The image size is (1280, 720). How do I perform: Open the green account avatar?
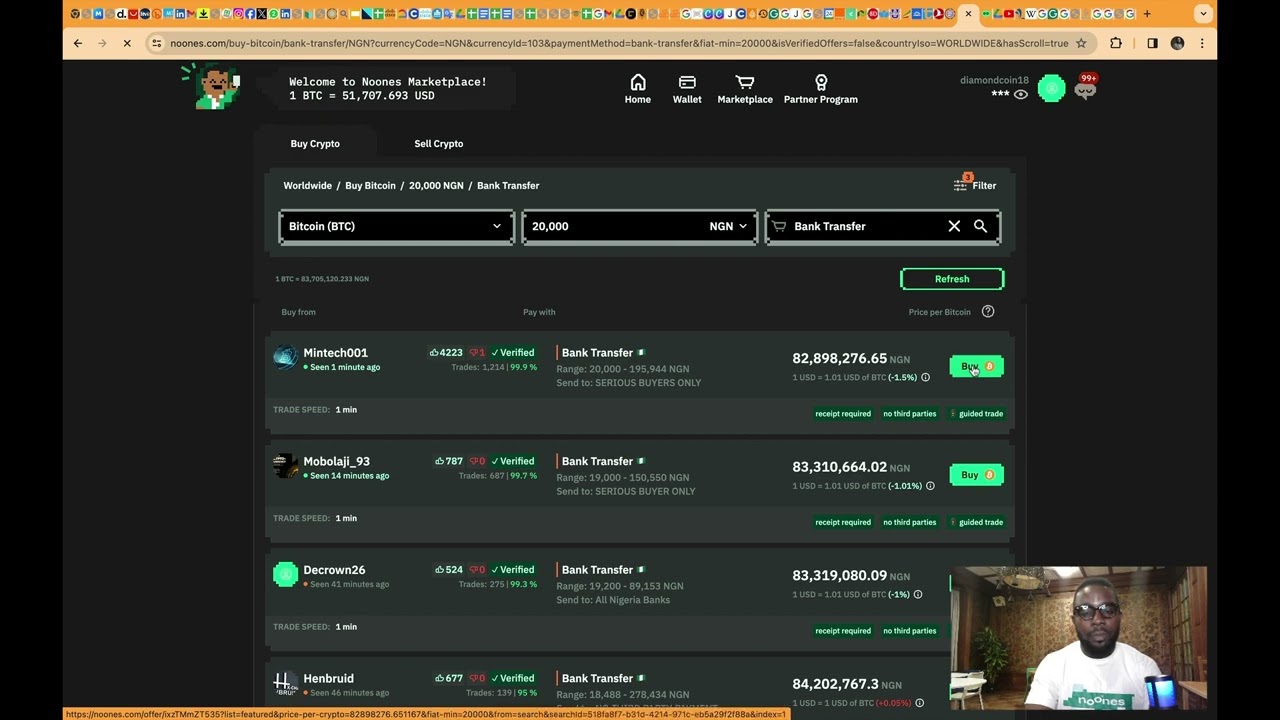click(1051, 89)
